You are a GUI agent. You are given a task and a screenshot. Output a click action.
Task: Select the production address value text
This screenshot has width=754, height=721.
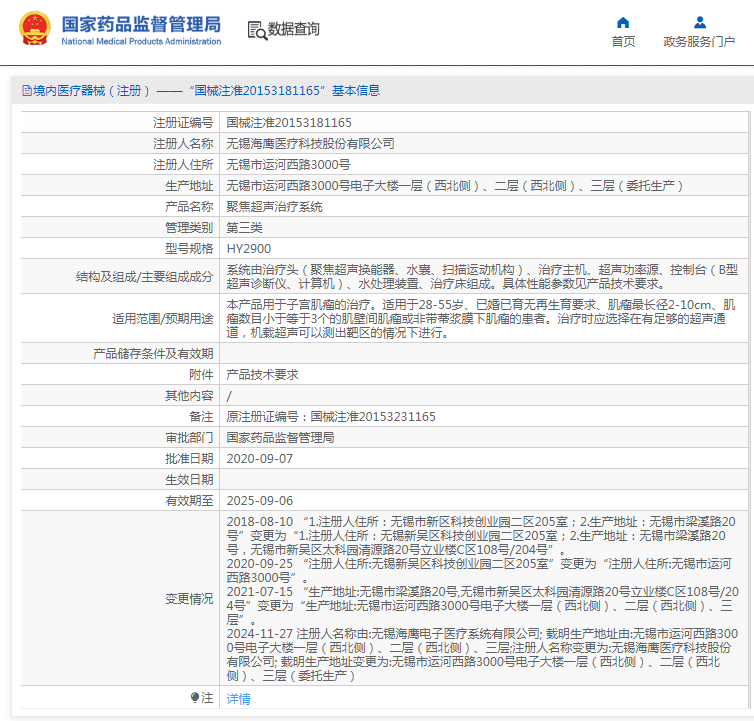(x=454, y=186)
